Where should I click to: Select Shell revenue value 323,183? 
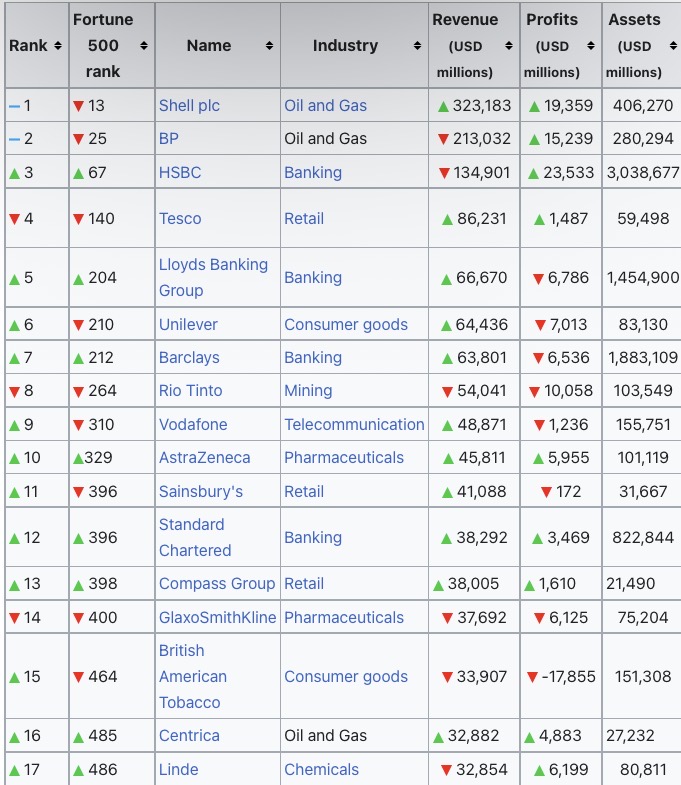point(482,106)
